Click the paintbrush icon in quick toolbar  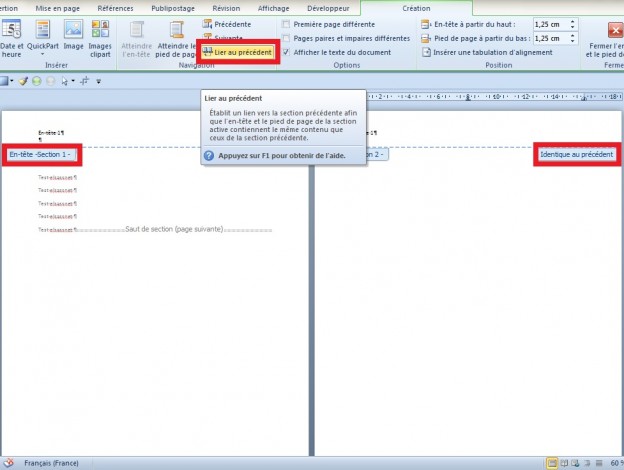(23, 81)
